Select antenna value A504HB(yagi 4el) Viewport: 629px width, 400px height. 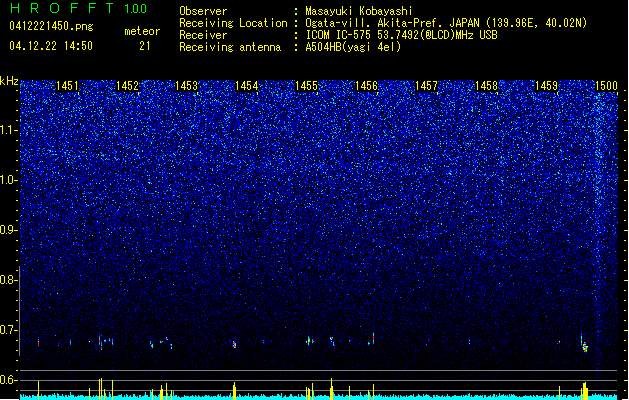353,47
